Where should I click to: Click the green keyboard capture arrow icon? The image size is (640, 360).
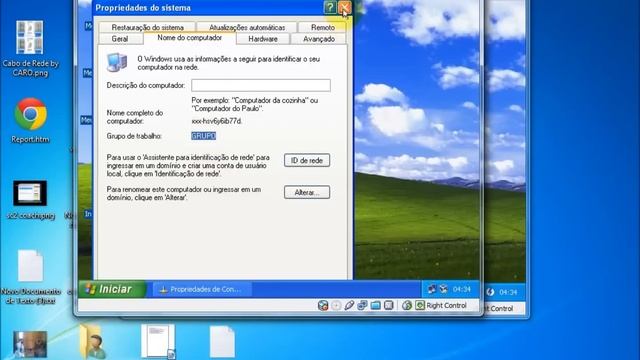click(x=420, y=305)
